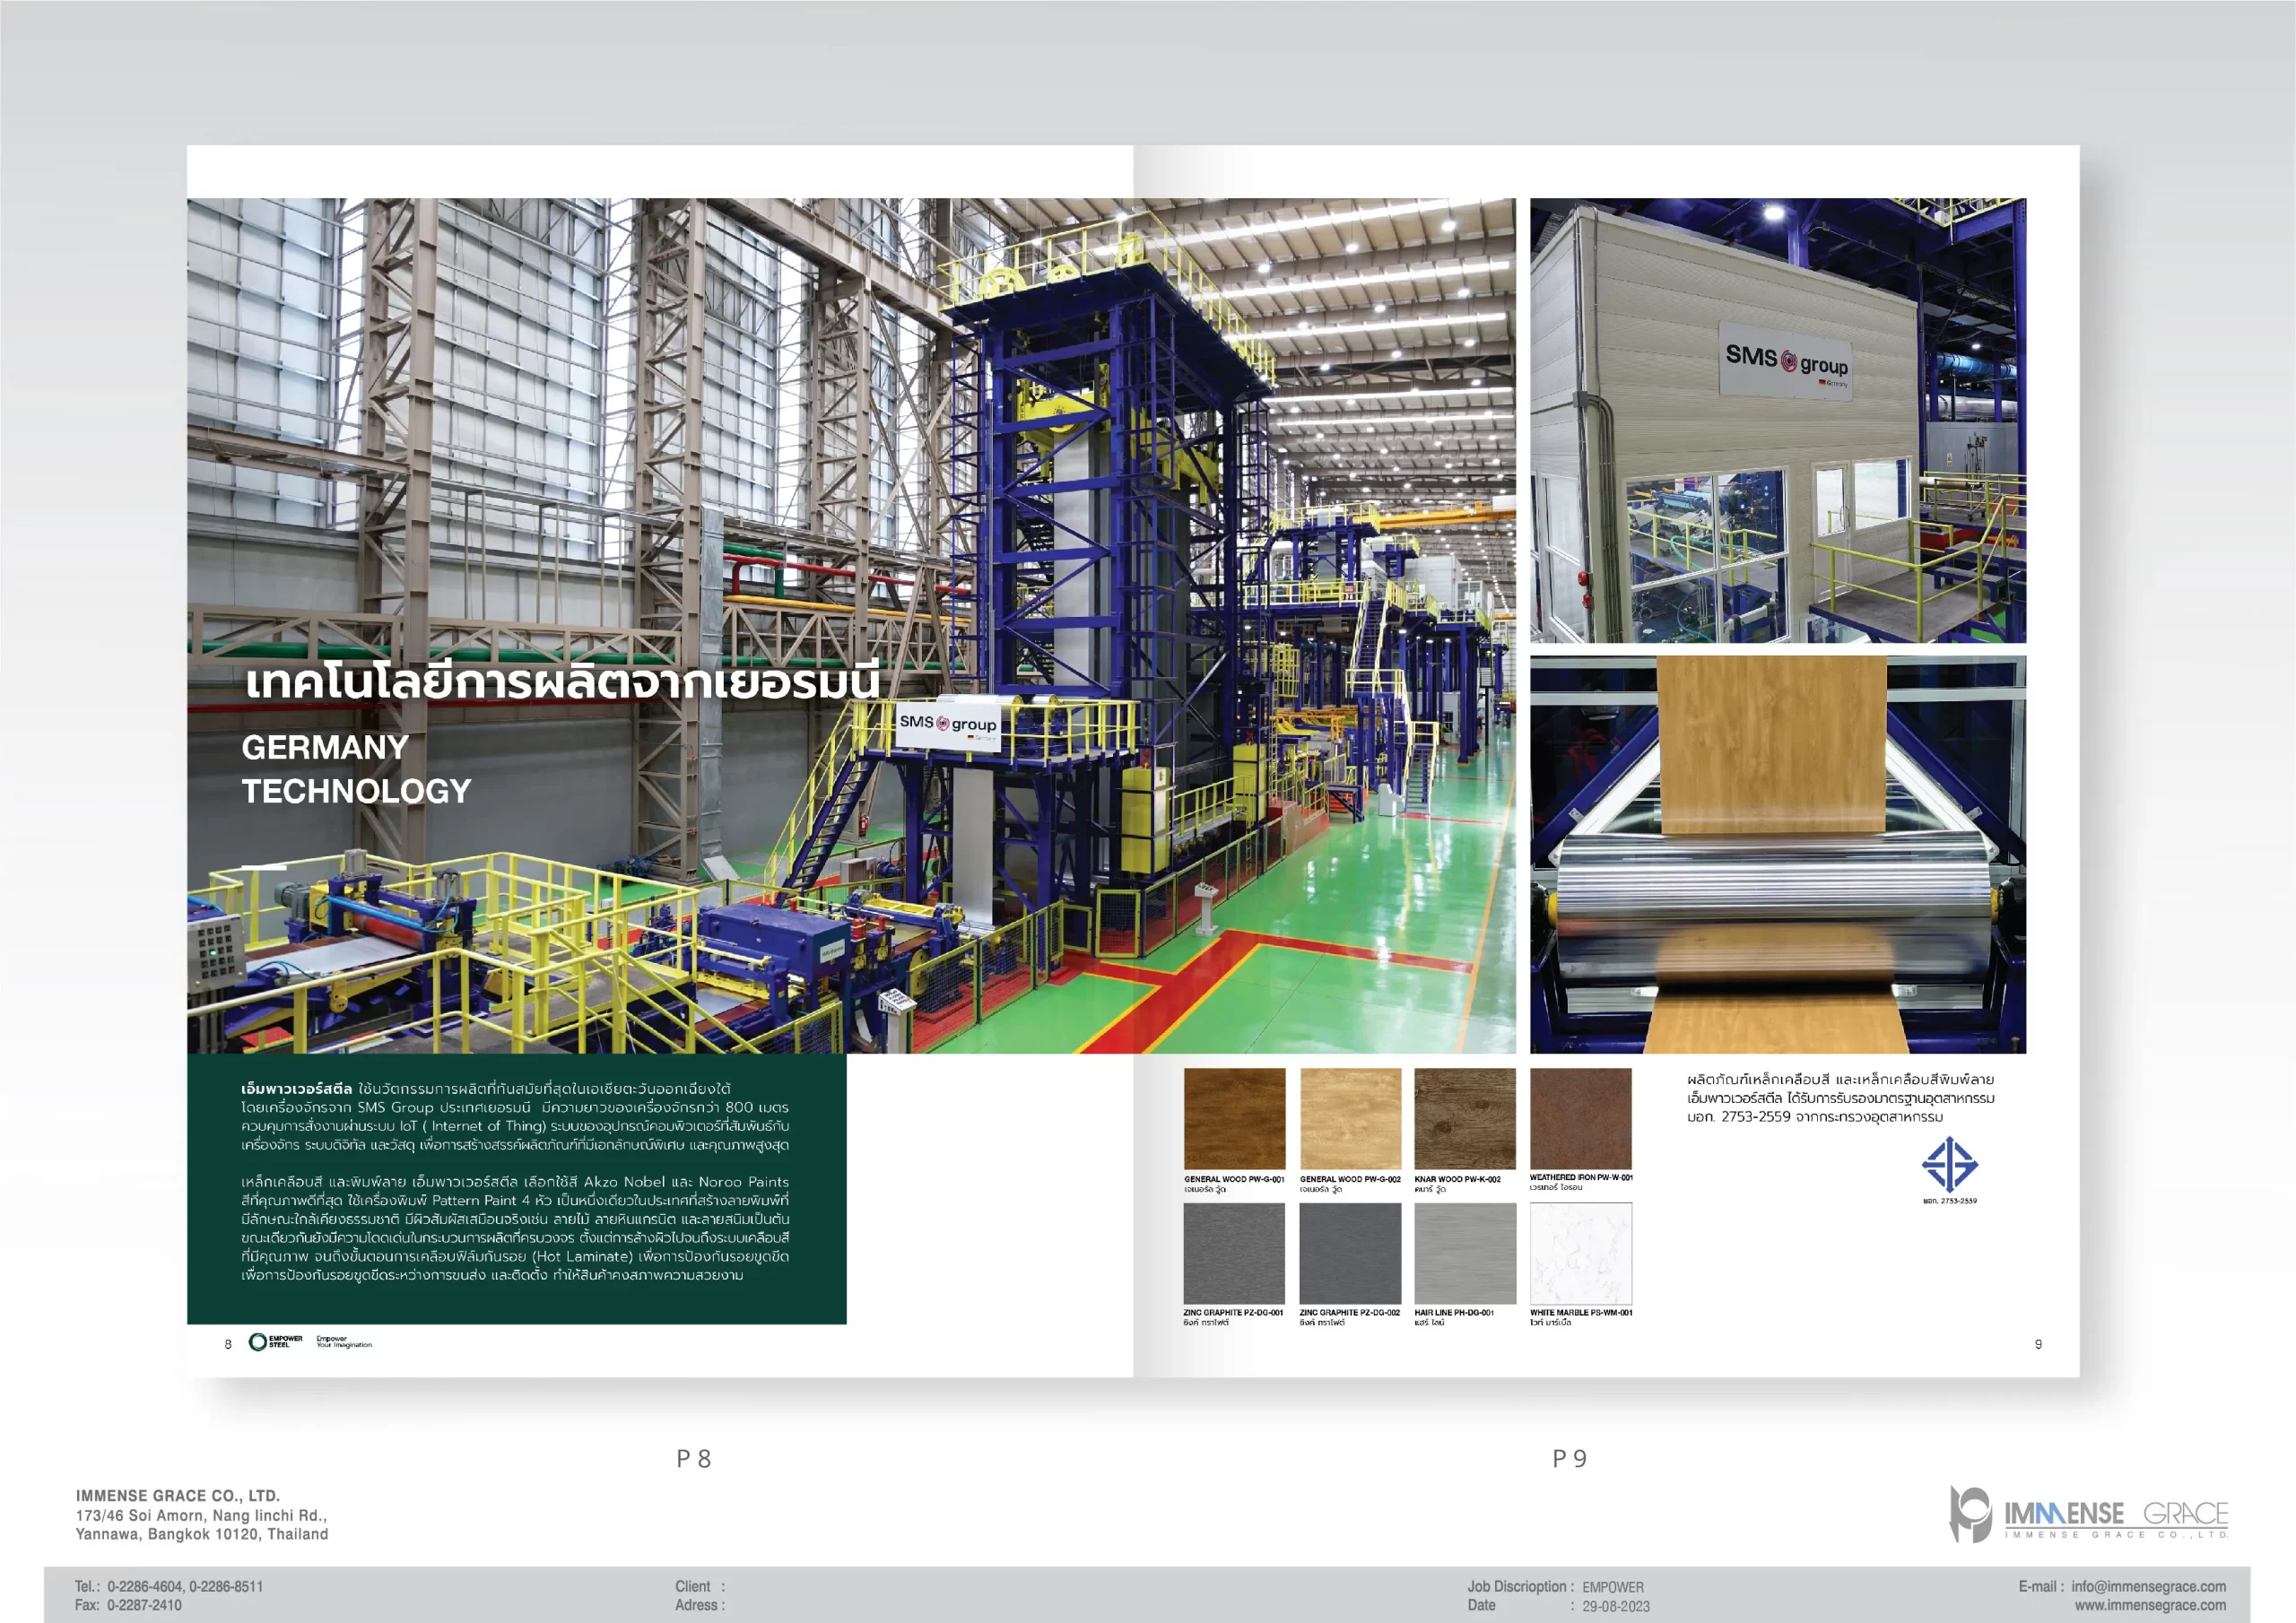The width and height of the screenshot is (2296, 1623).
Task: Click the SMS group sign on the white building
Action: (x=1786, y=362)
